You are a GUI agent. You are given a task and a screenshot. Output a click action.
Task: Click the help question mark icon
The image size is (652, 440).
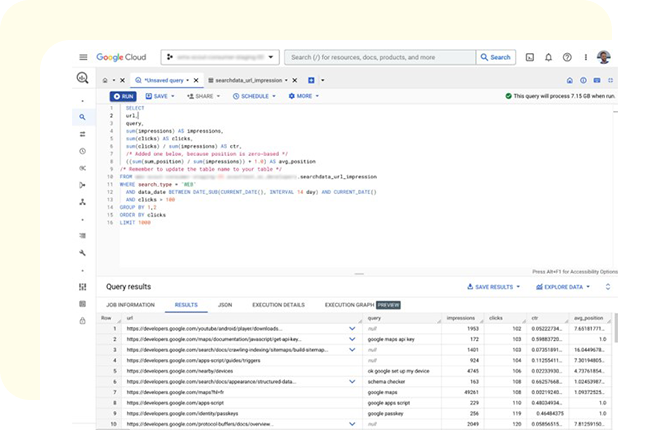567,58
